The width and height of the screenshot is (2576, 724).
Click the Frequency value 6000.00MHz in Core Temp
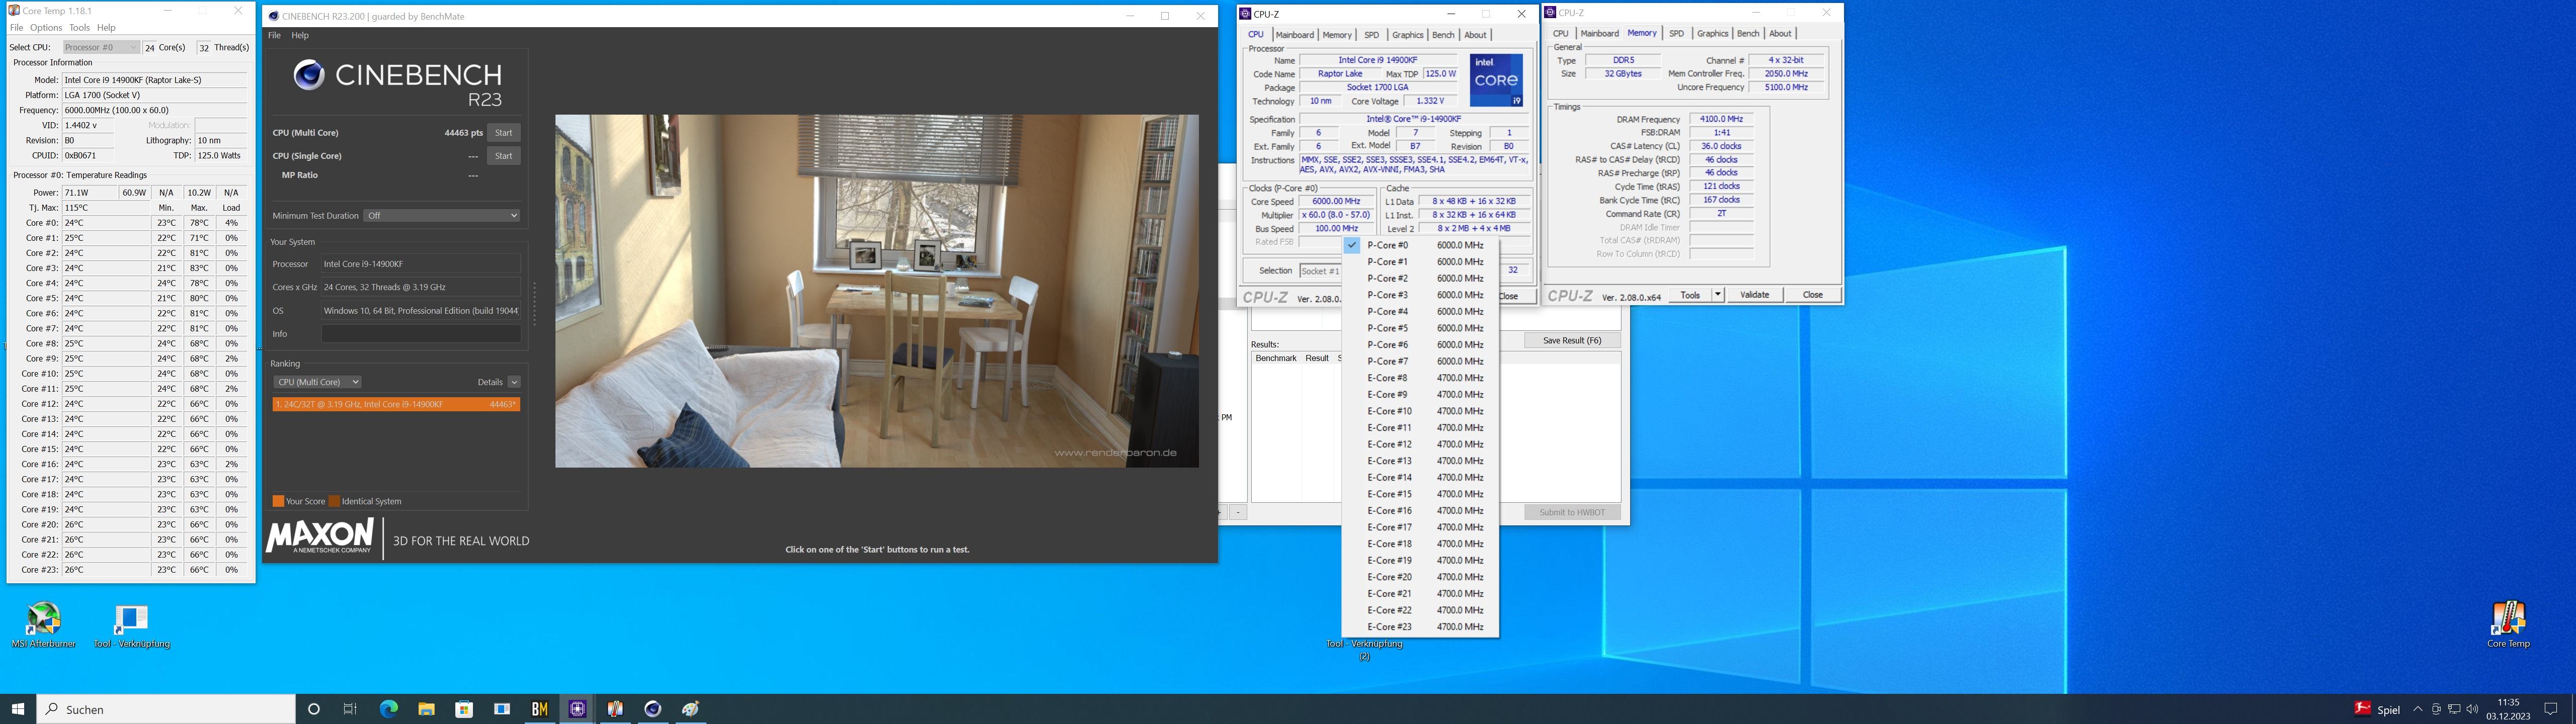pyautogui.click(x=154, y=110)
